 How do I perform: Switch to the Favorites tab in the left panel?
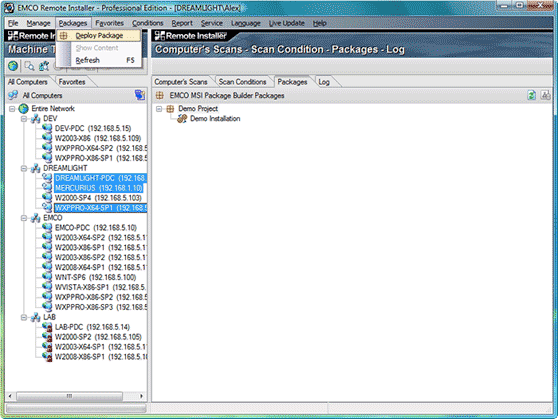click(x=72, y=82)
